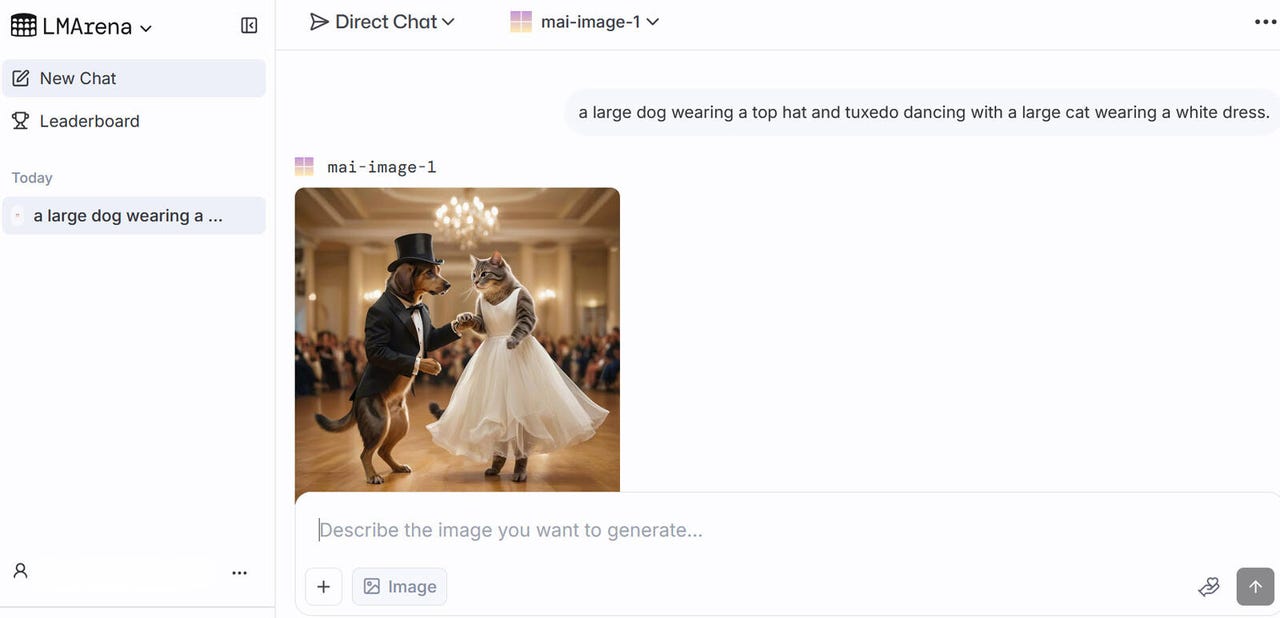1280x618 pixels.
Task: Open the top-right three-dot options menu
Action: point(1265,22)
